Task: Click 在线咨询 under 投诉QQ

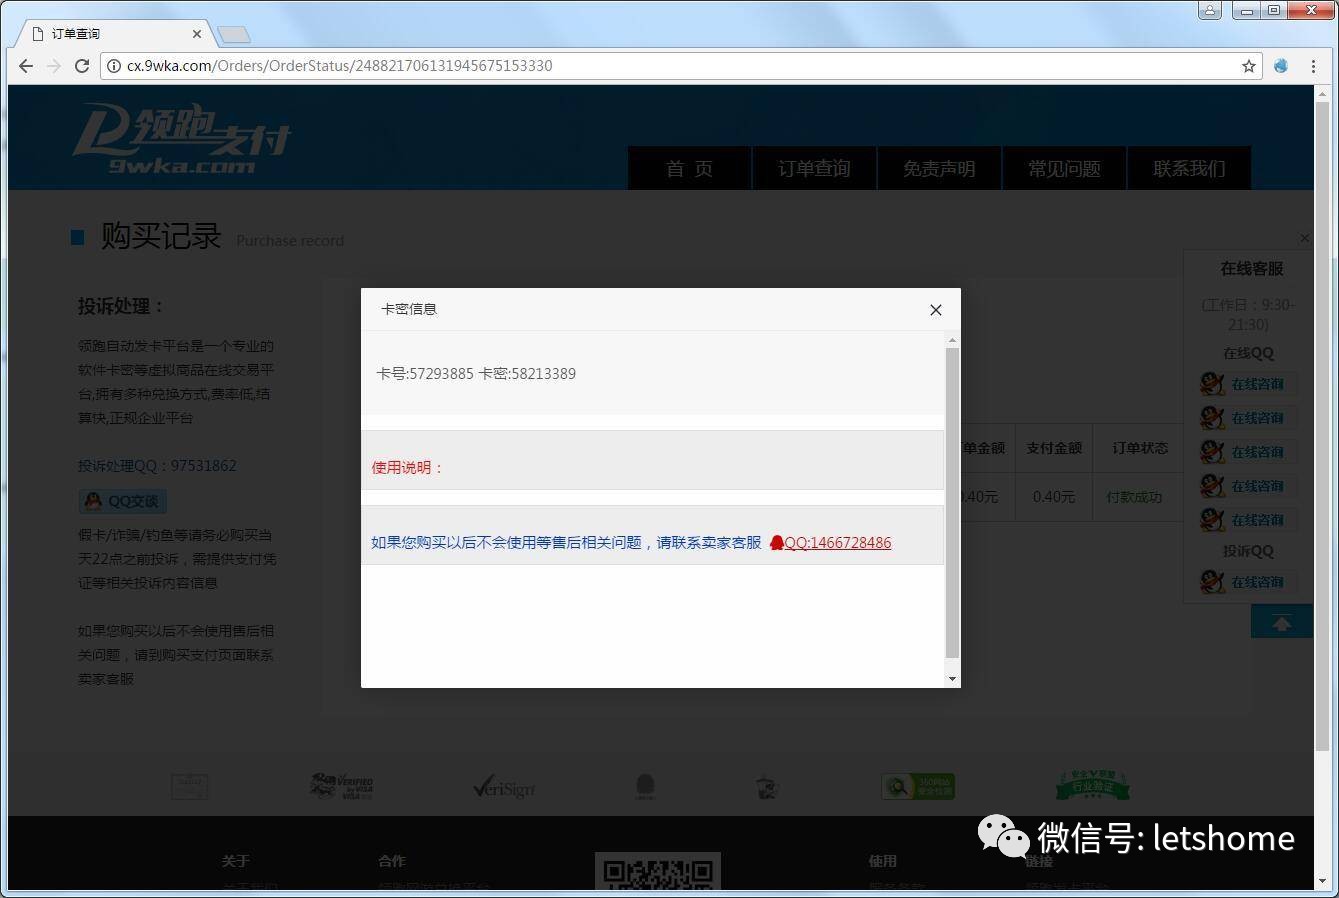Action: [1247, 582]
